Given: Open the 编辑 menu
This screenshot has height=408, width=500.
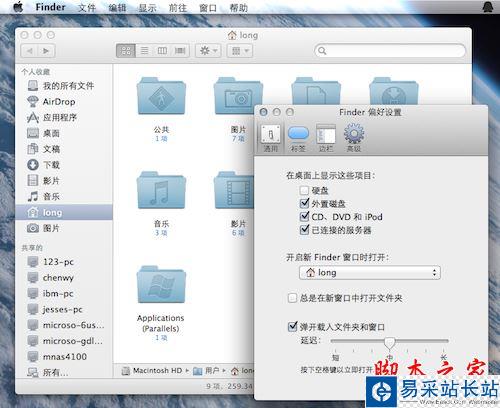Looking at the screenshot, I should (x=117, y=7).
